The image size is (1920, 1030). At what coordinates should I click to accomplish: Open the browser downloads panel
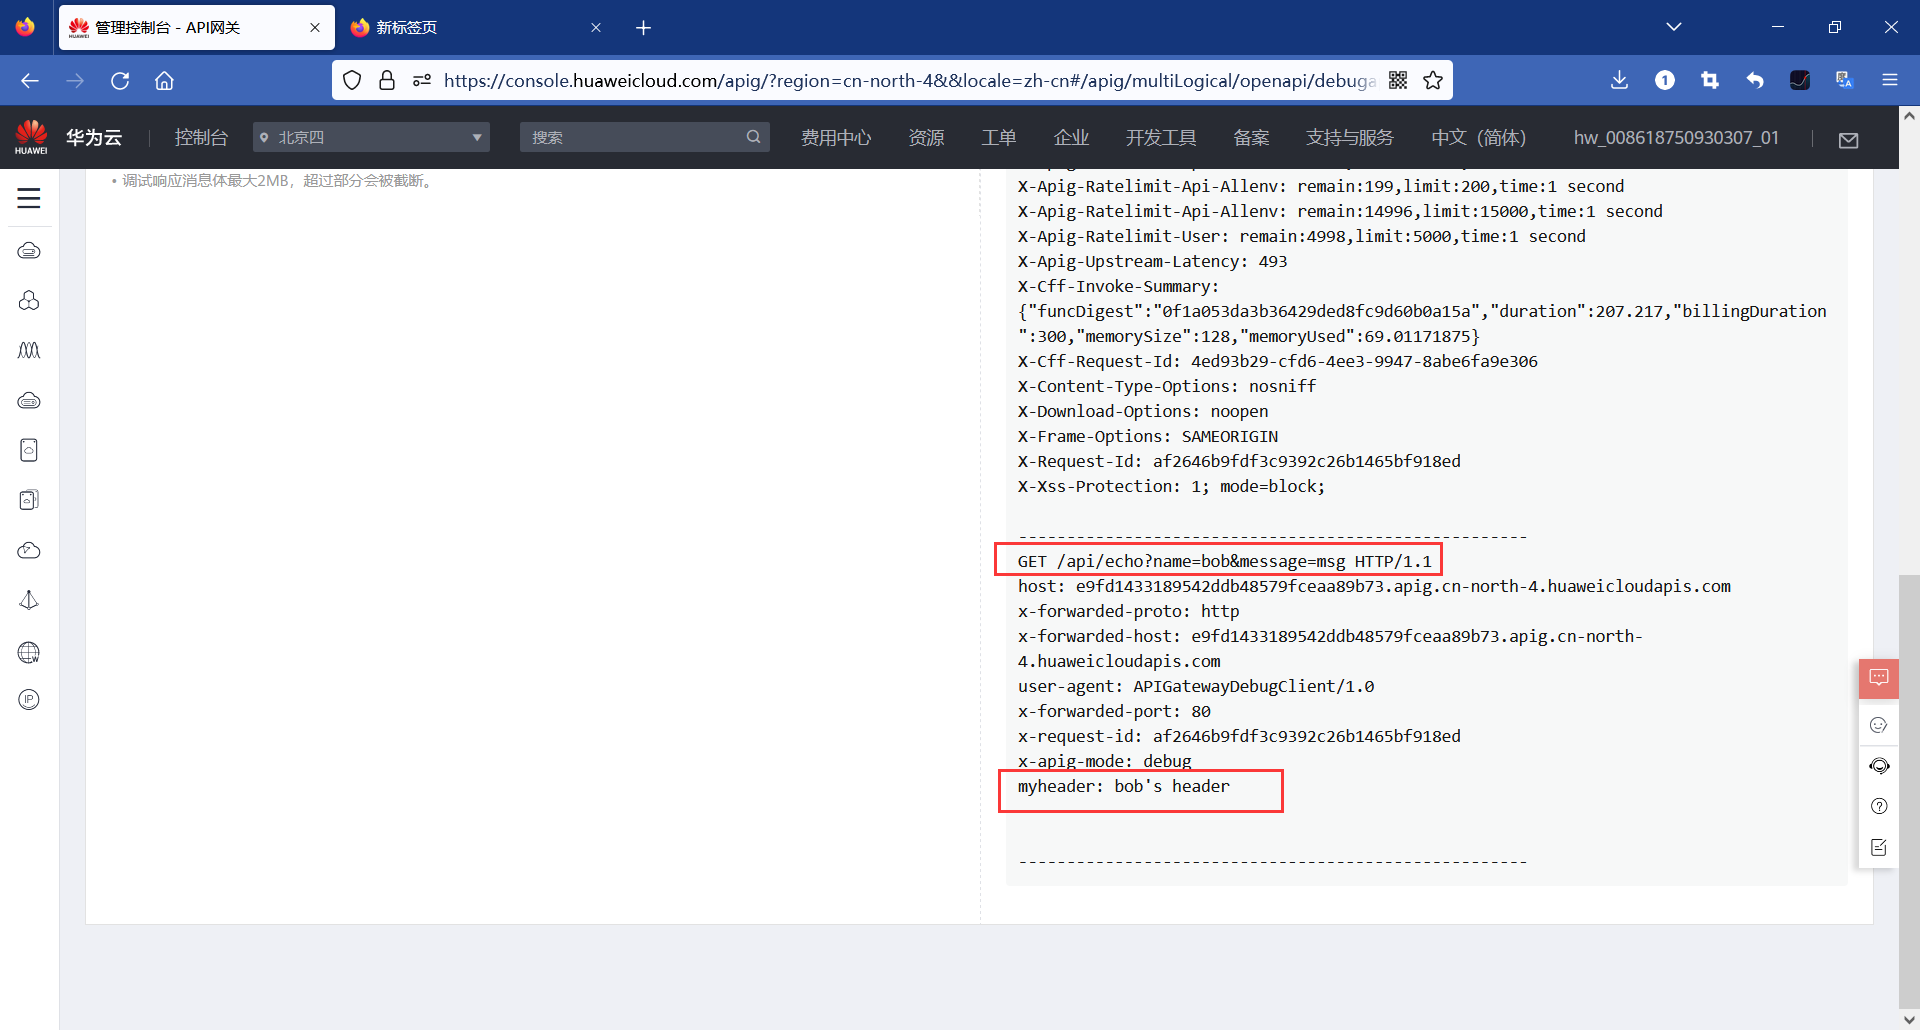1620,80
